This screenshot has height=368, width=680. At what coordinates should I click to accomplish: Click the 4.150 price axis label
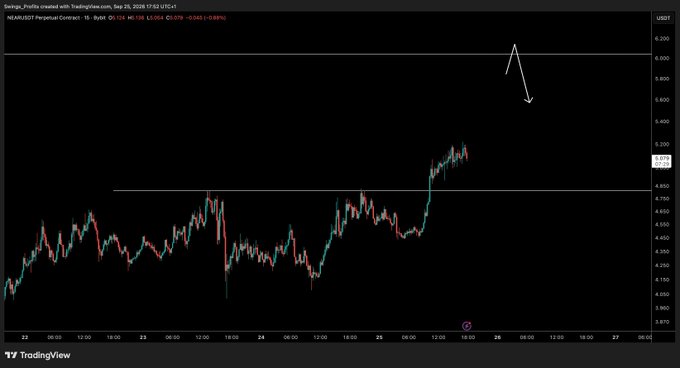662,280
